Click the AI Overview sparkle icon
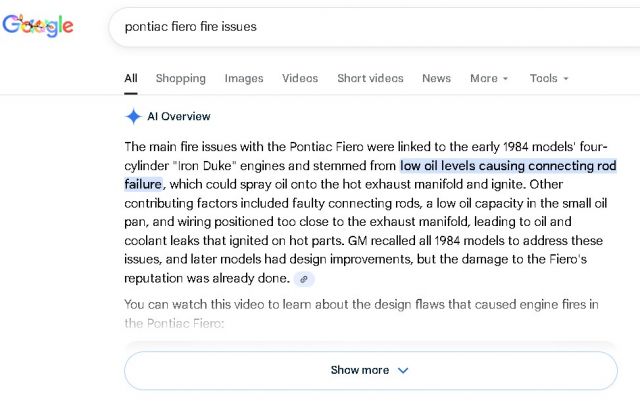 (x=134, y=116)
